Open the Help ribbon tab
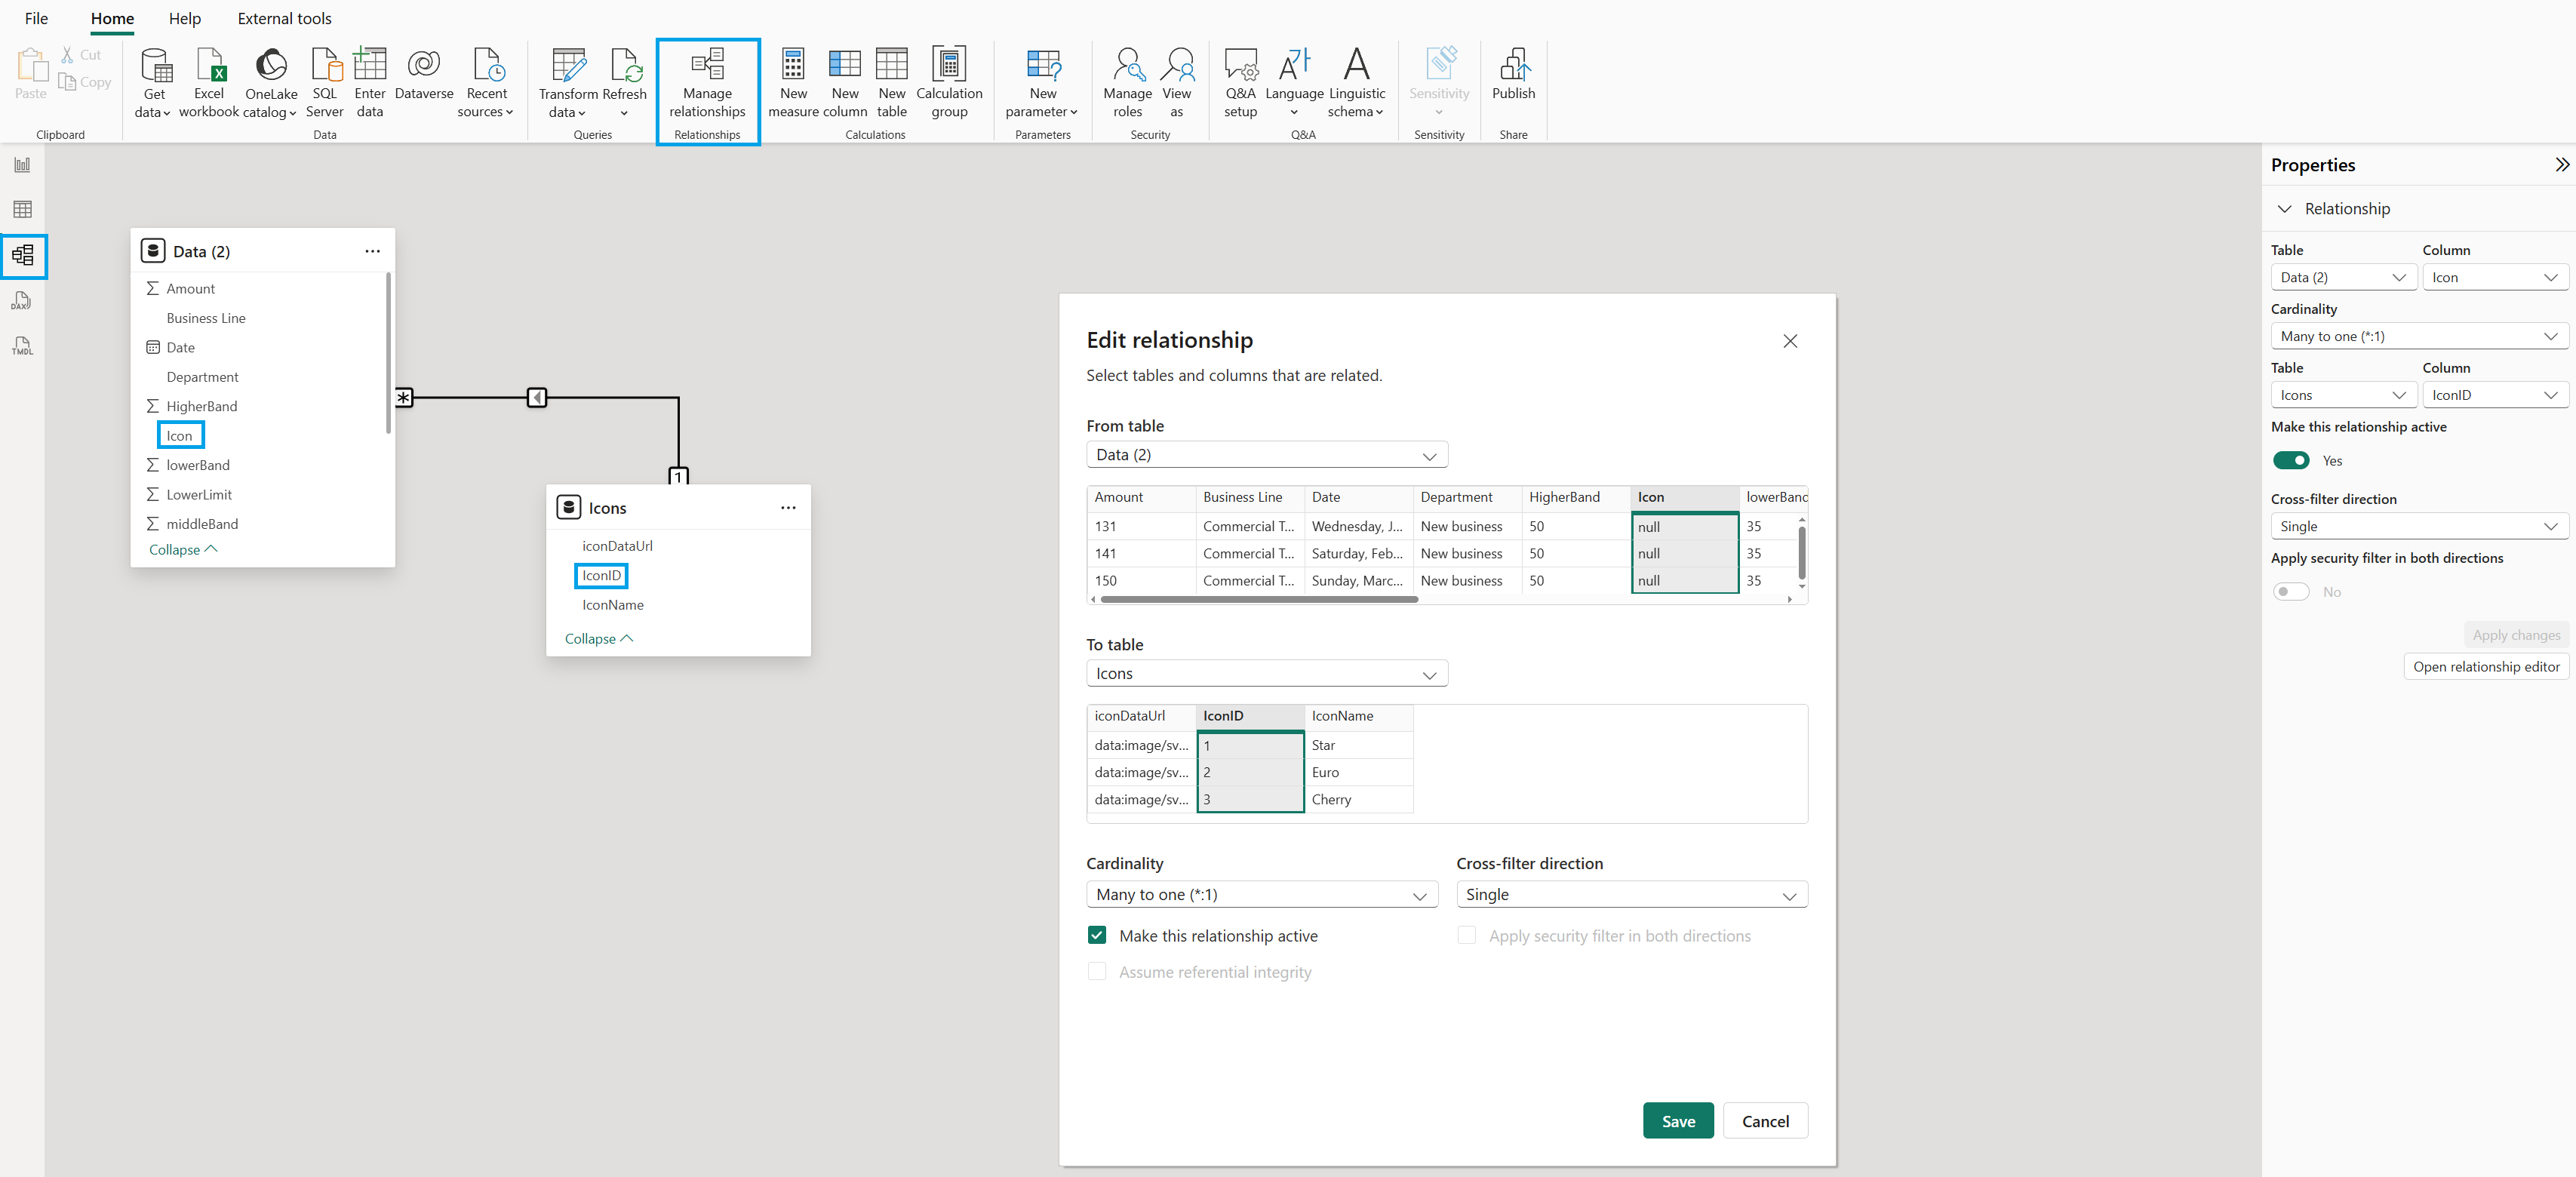 (x=184, y=18)
